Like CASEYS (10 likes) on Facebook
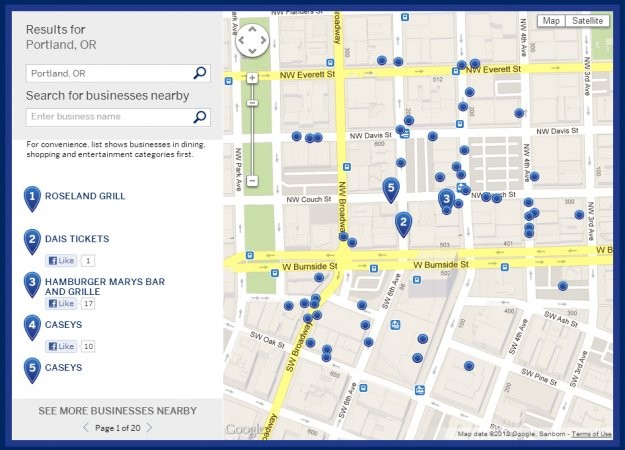625x450 pixels. tap(61, 346)
